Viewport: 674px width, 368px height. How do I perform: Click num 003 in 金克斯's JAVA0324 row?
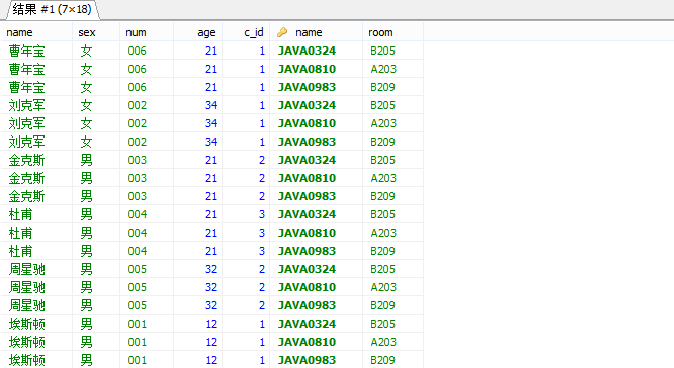coord(137,160)
